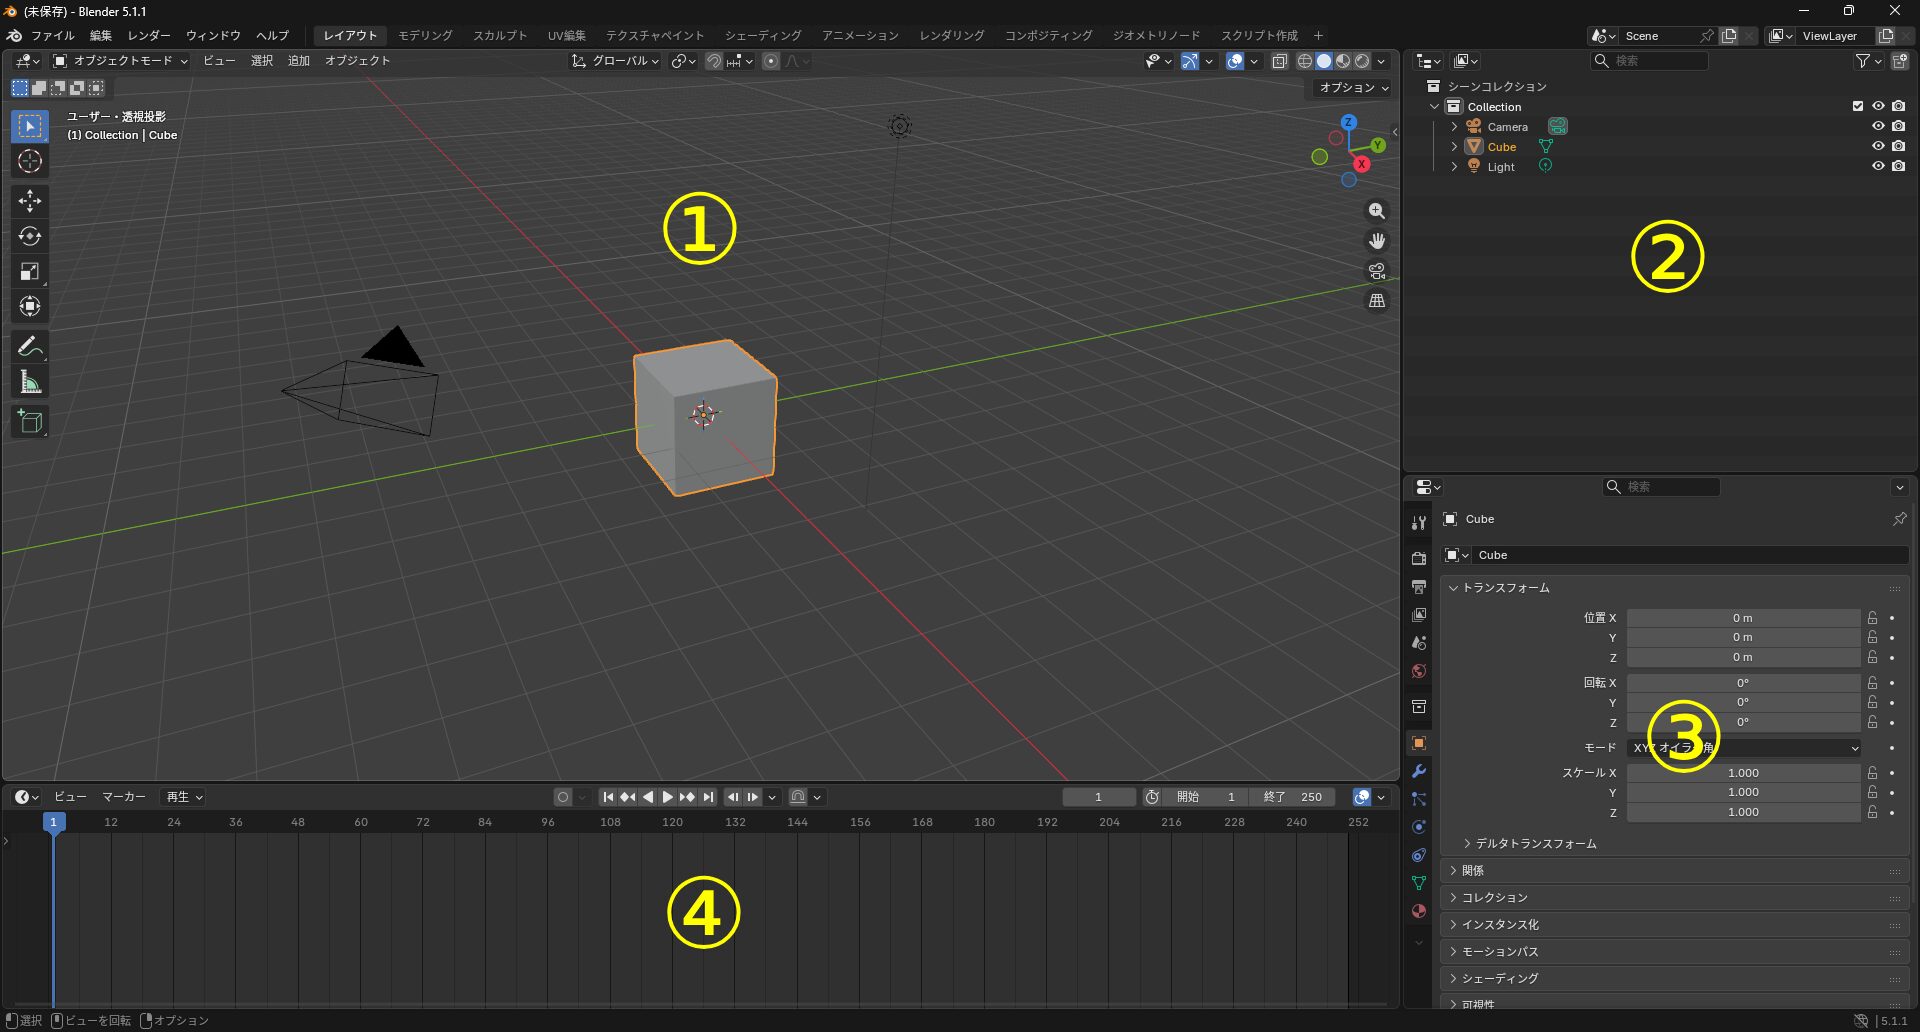This screenshot has width=1920, height=1032.
Task: Select the Measure ruler tool
Action: tap(30, 382)
